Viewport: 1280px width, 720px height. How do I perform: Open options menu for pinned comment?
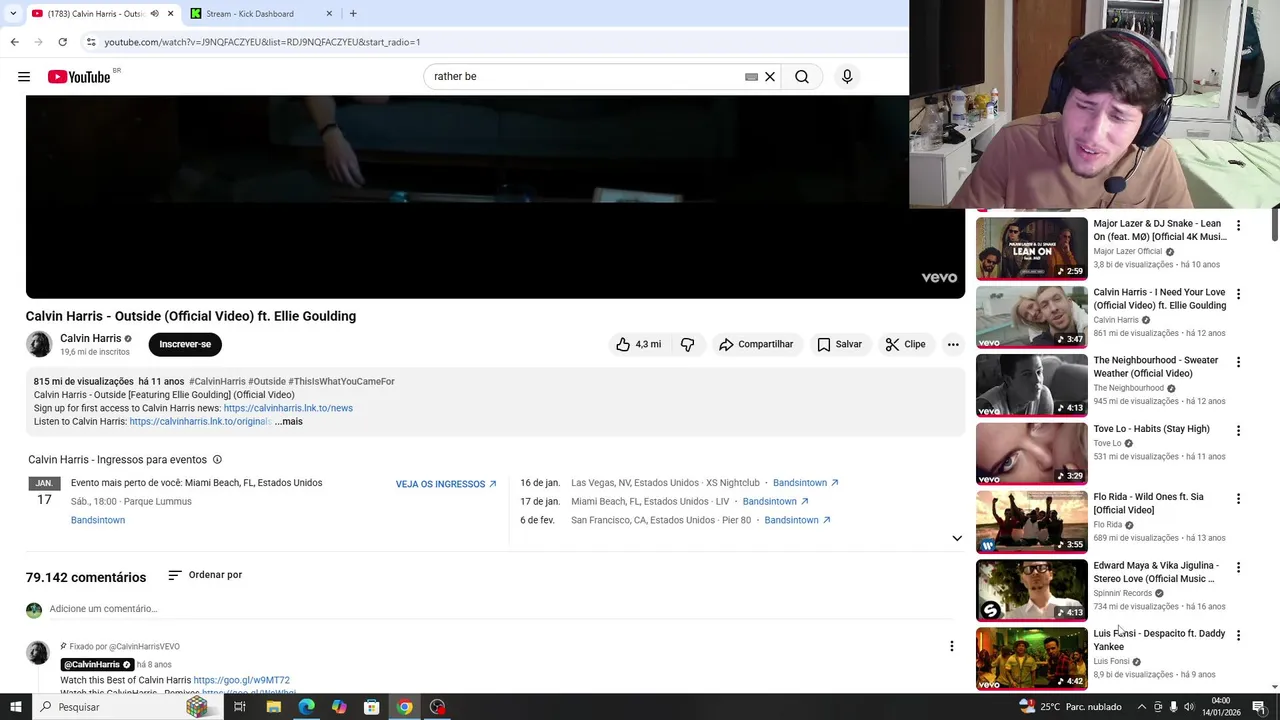click(952, 646)
